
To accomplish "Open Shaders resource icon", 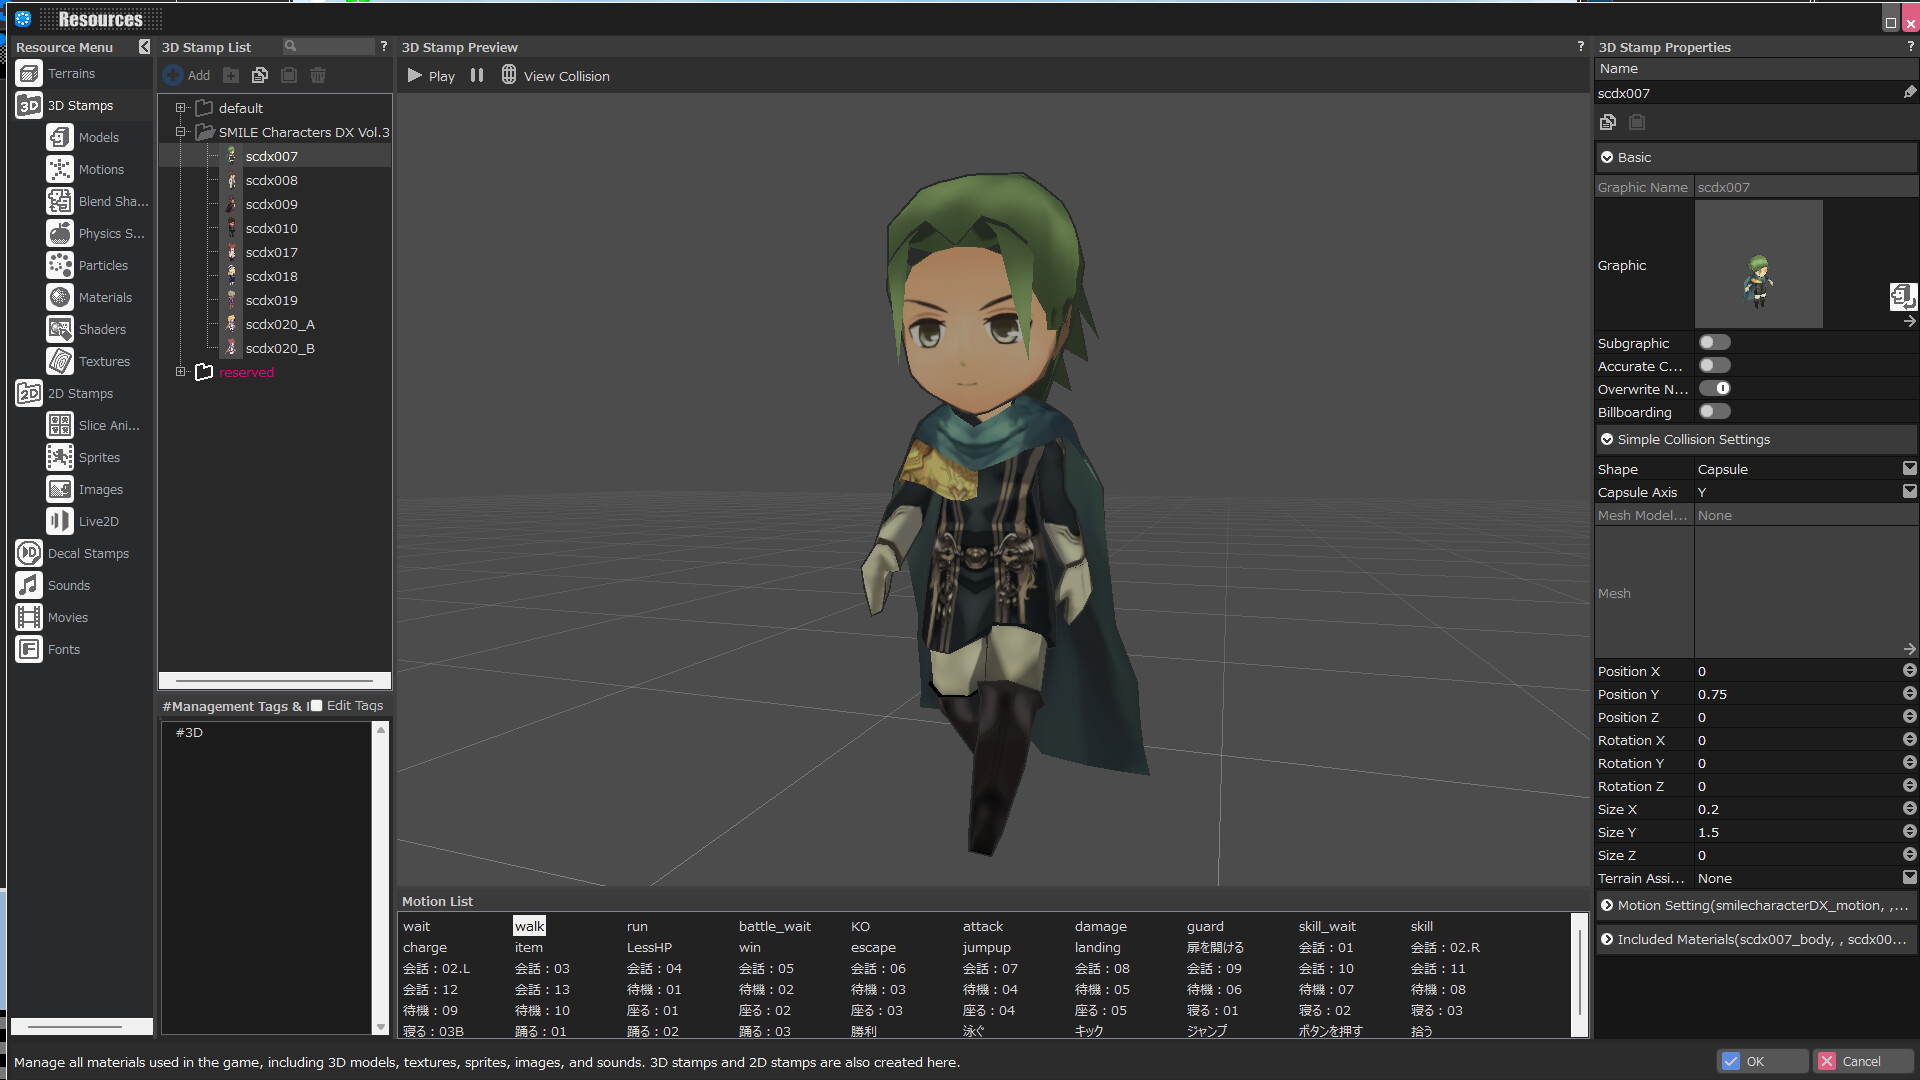I will [x=60, y=330].
